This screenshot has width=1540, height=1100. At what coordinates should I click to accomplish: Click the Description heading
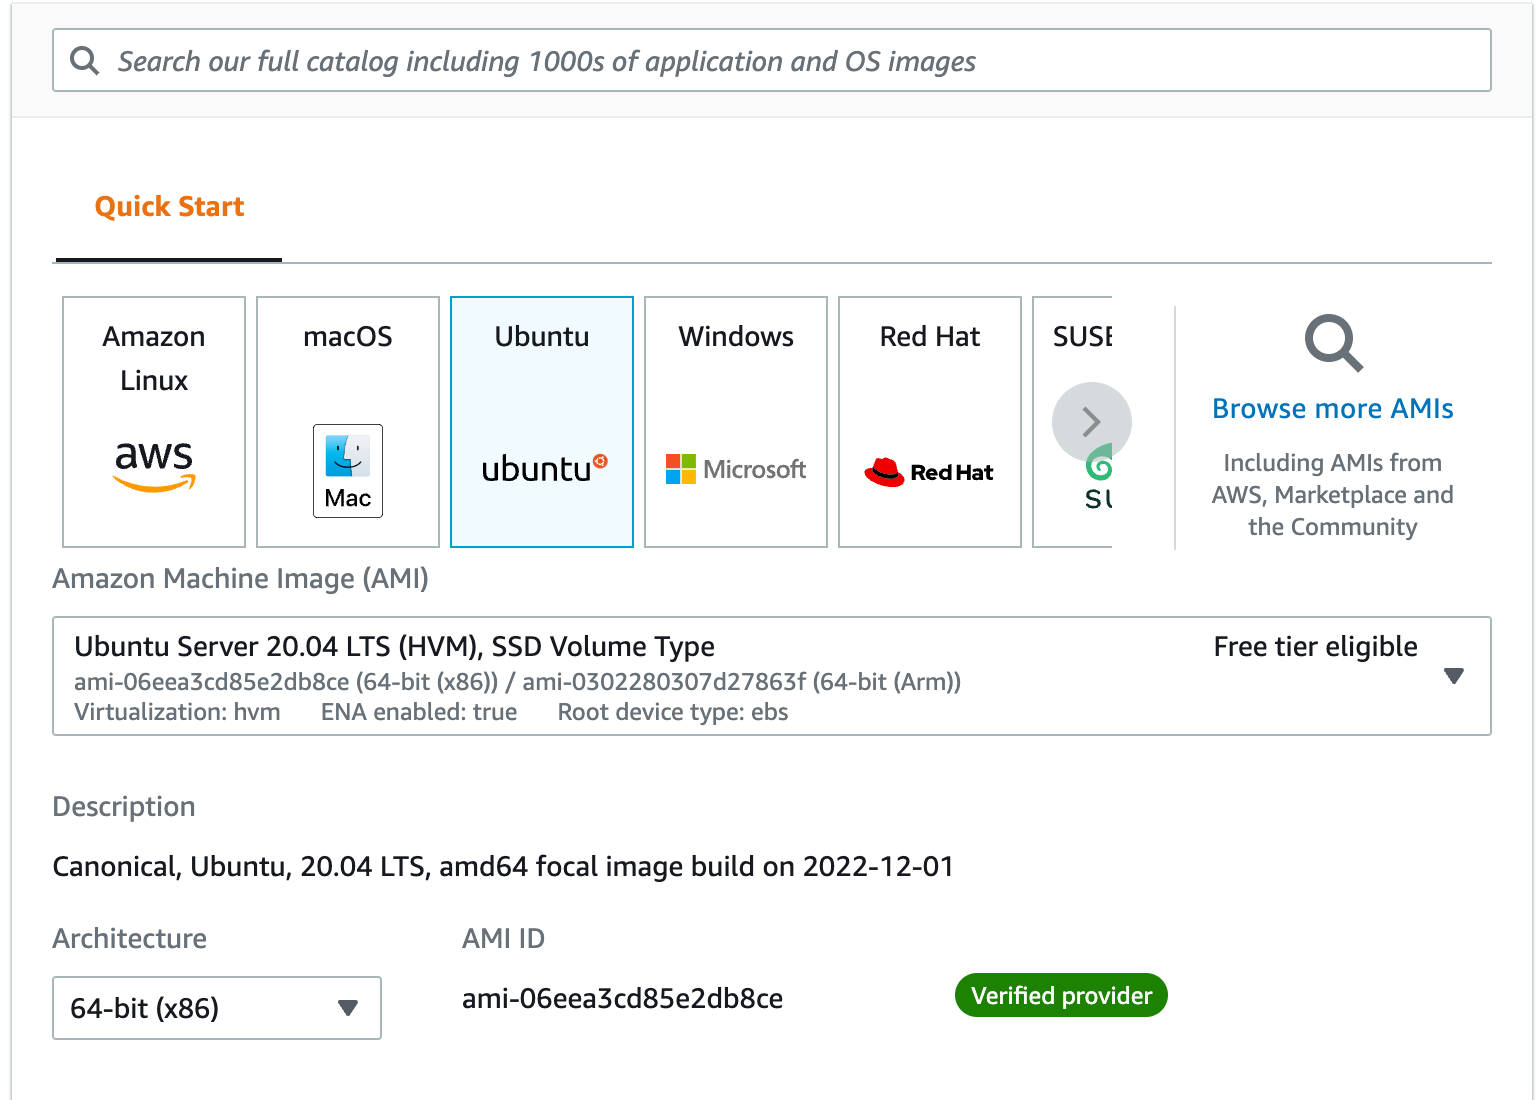tap(124, 807)
